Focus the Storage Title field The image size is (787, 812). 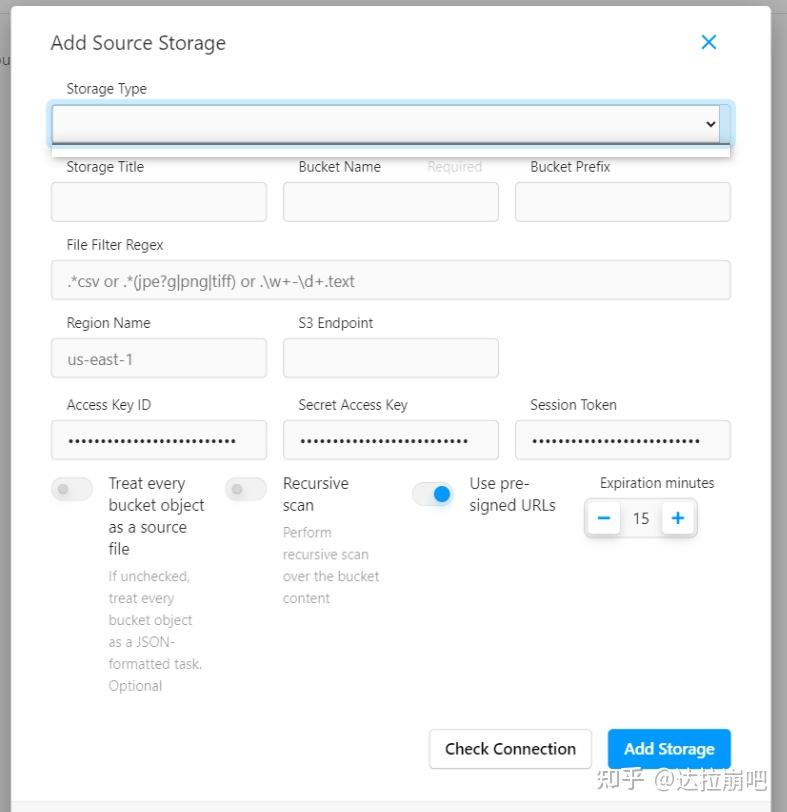pos(159,202)
